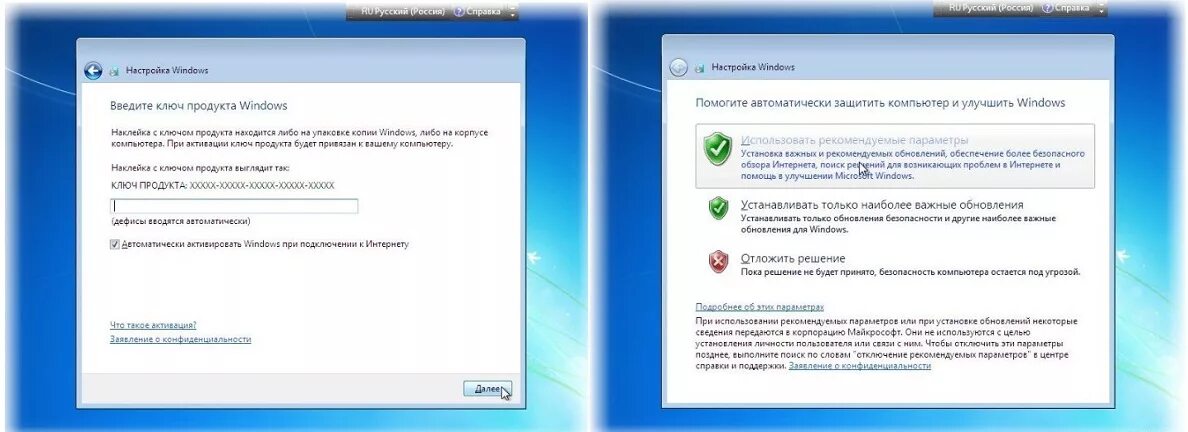Open the left window's Заявление о конфиденциальности link
This screenshot has width=1188, height=432.
(x=180, y=340)
